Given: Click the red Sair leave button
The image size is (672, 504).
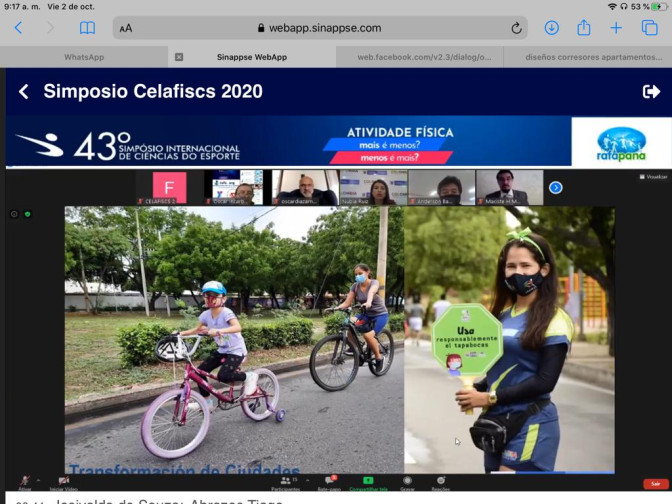Looking at the screenshot, I should pyautogui.click(x=654, y=483).
